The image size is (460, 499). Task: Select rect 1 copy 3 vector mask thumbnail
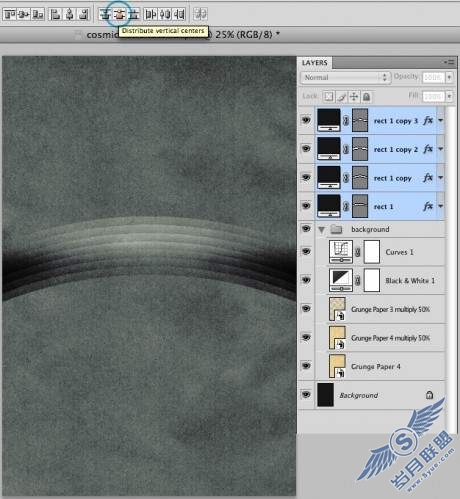pyautogui.click(x=360, y=120)
